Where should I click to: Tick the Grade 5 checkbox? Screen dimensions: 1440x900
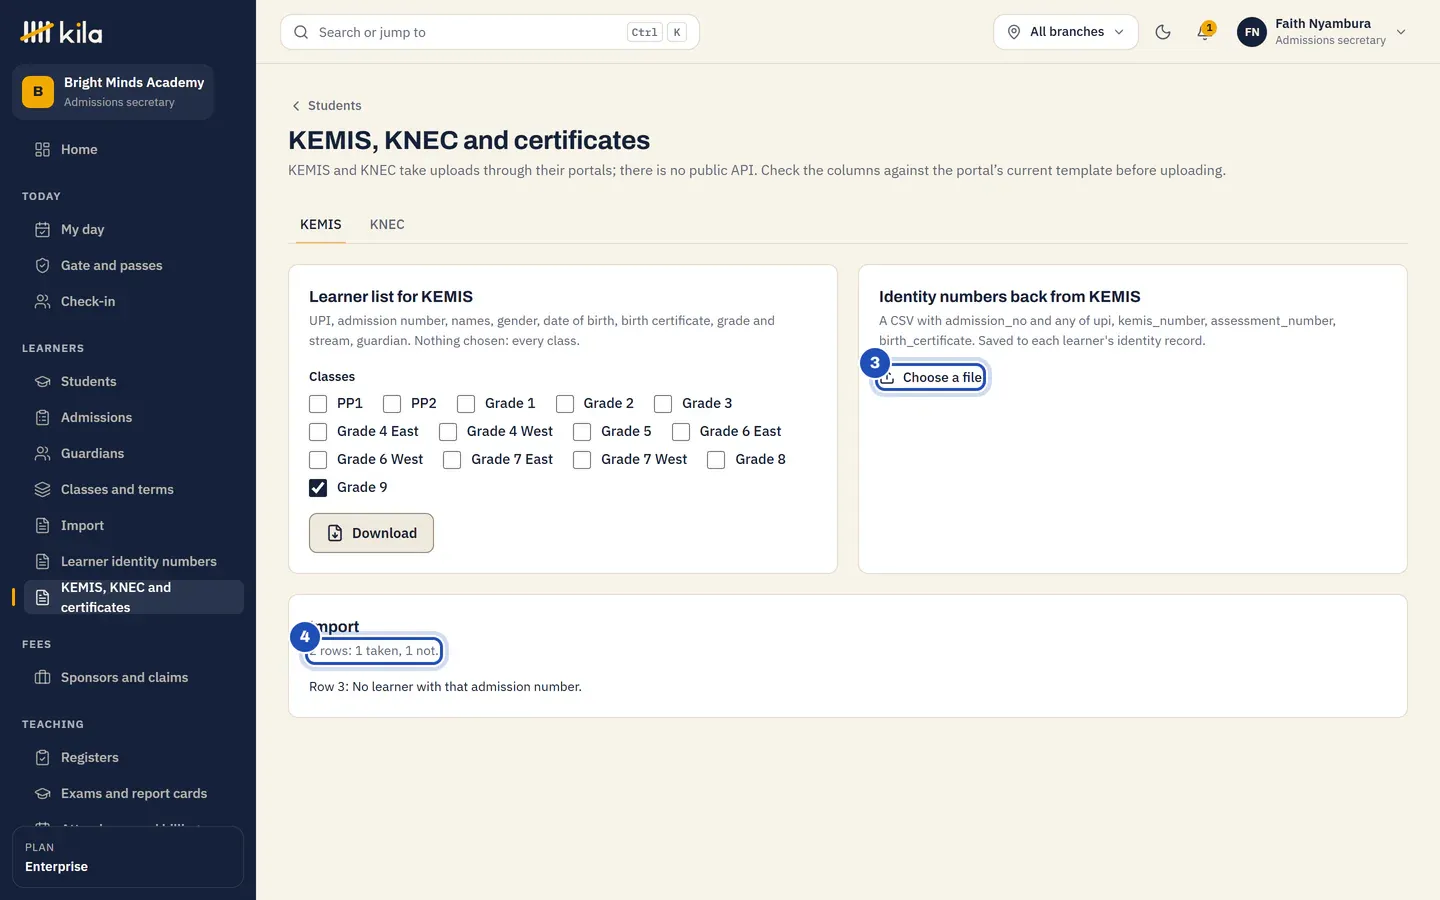coord(582,432)
